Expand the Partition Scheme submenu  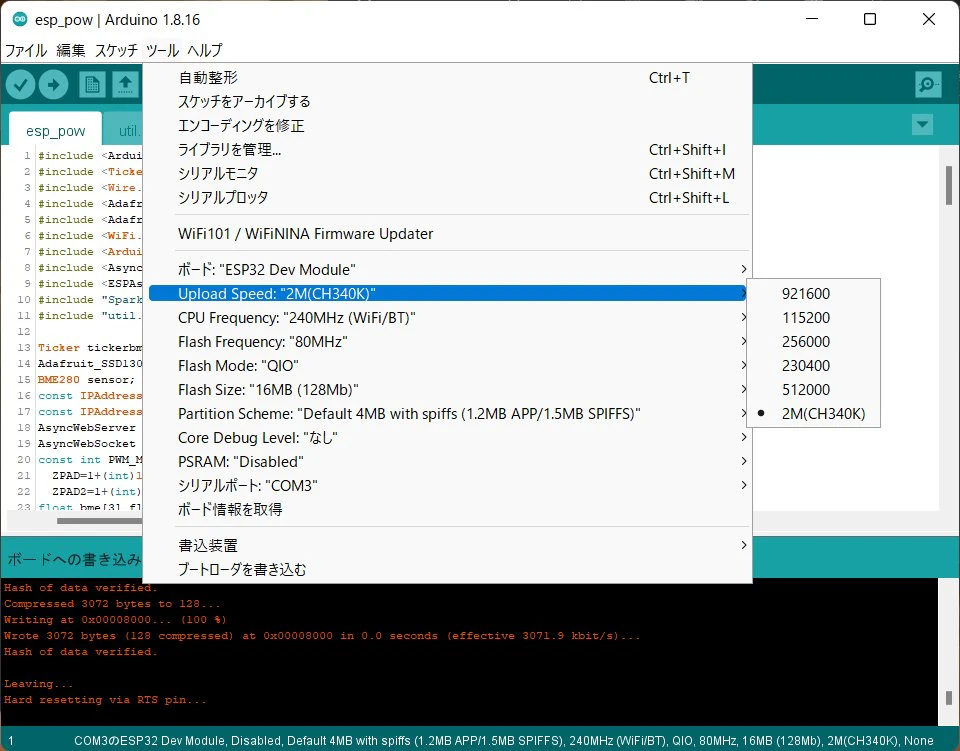pos(449,414)
